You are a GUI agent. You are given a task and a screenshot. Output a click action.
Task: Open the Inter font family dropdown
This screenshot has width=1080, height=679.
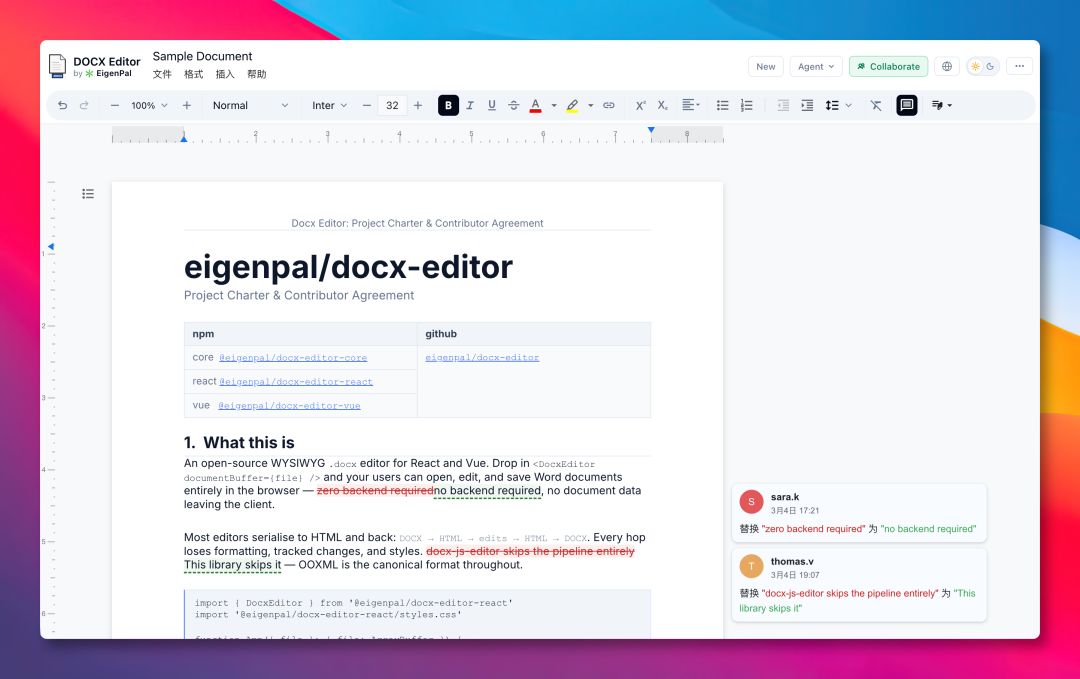pos(329,105)
